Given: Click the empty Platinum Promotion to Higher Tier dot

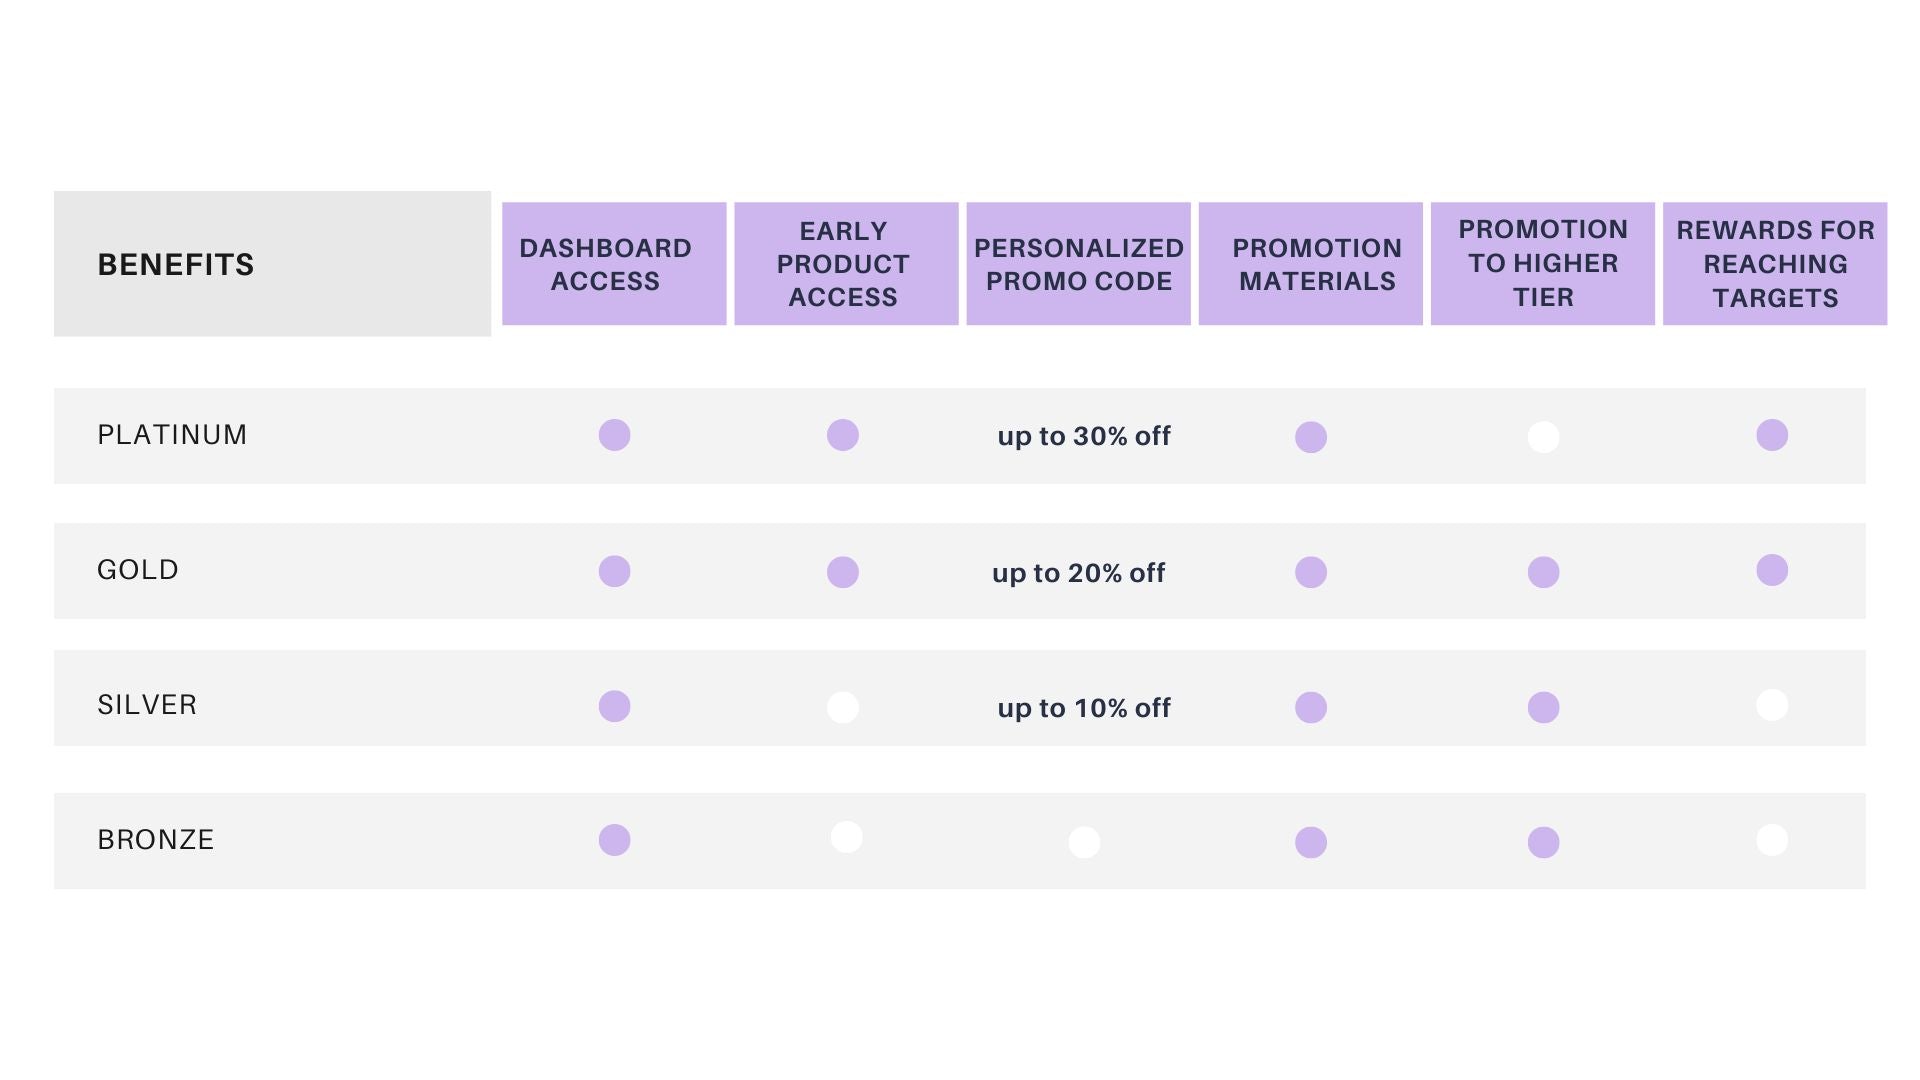Looking at the screenshot, I should pyautogui.click(x=1543, y=437).
